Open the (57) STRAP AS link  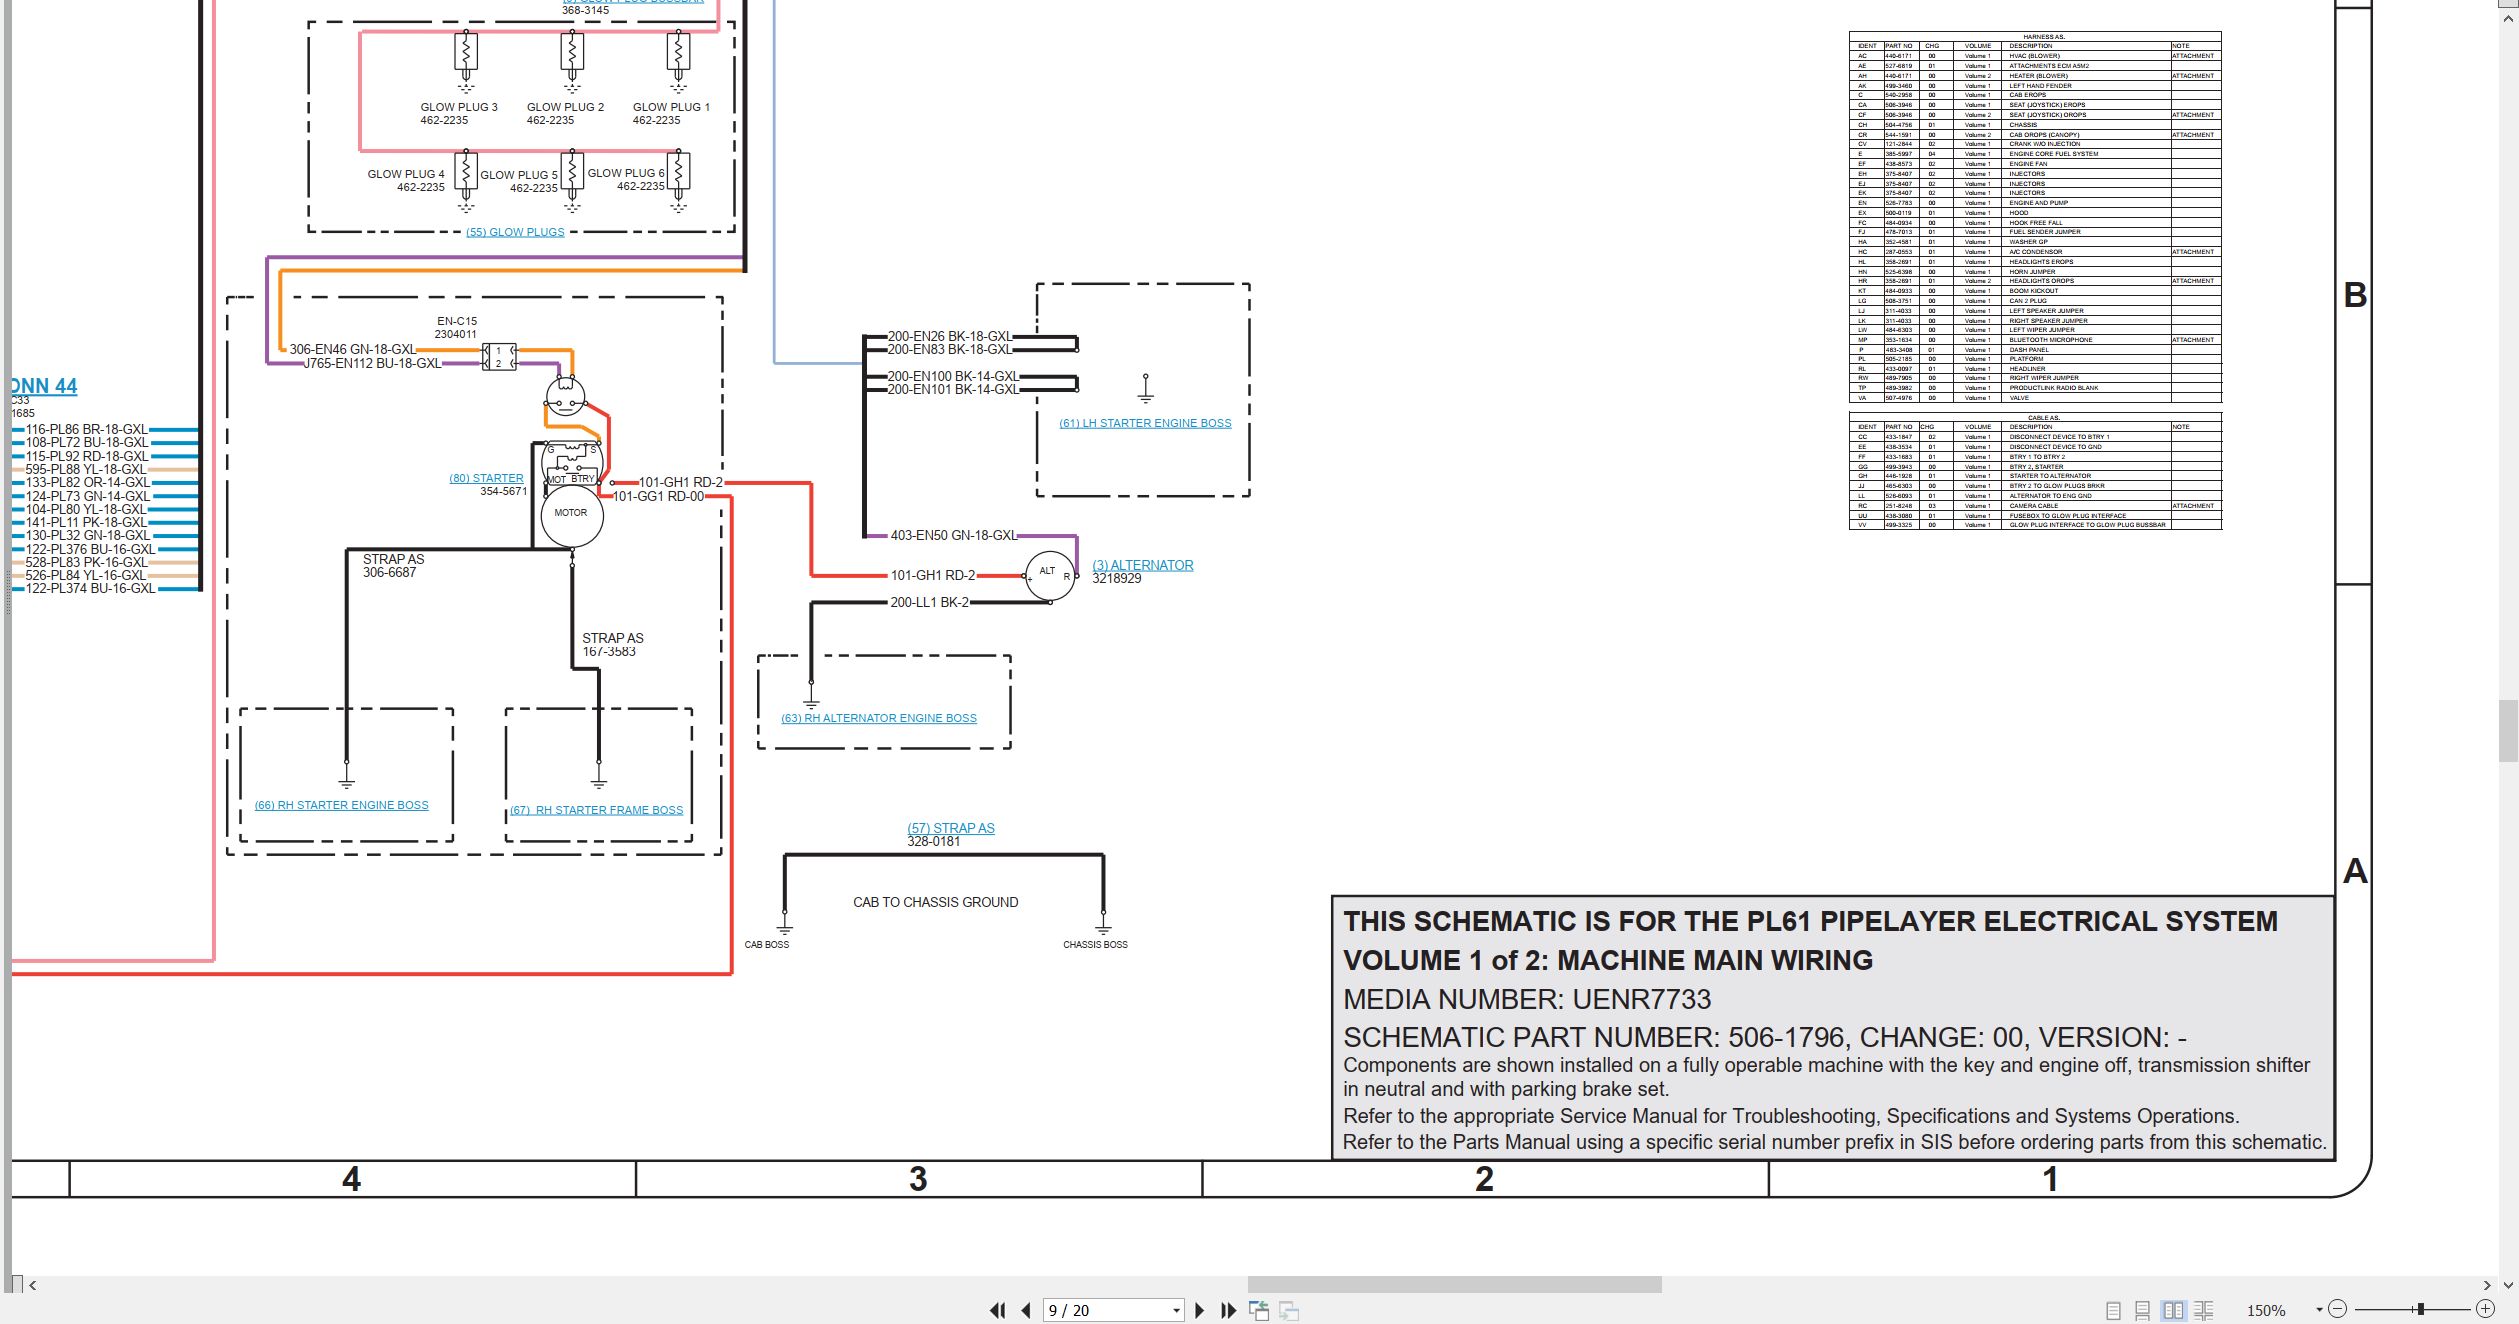pos(951,828)
